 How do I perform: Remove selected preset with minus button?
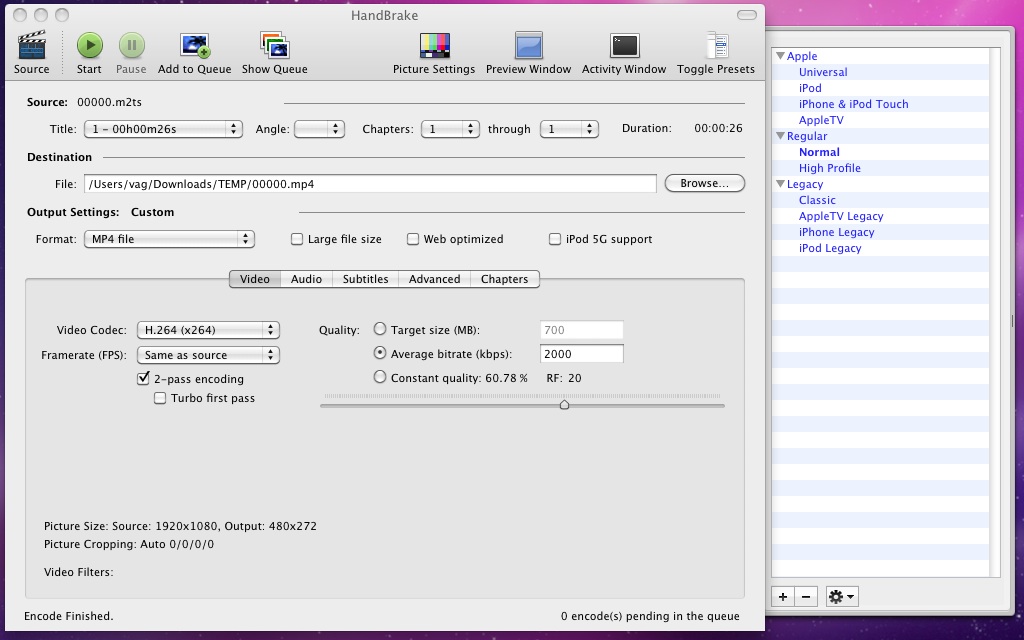click(806, 596)
